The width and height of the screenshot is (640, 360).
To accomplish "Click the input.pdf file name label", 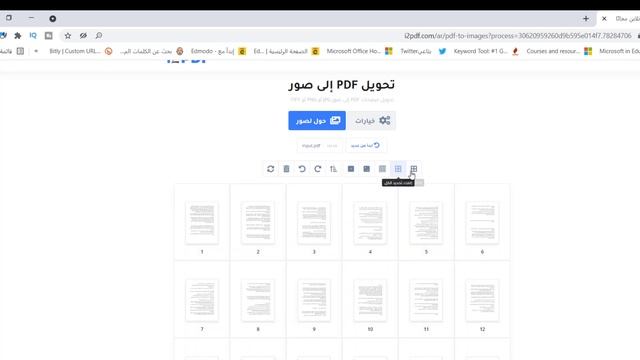I will 311,146.
